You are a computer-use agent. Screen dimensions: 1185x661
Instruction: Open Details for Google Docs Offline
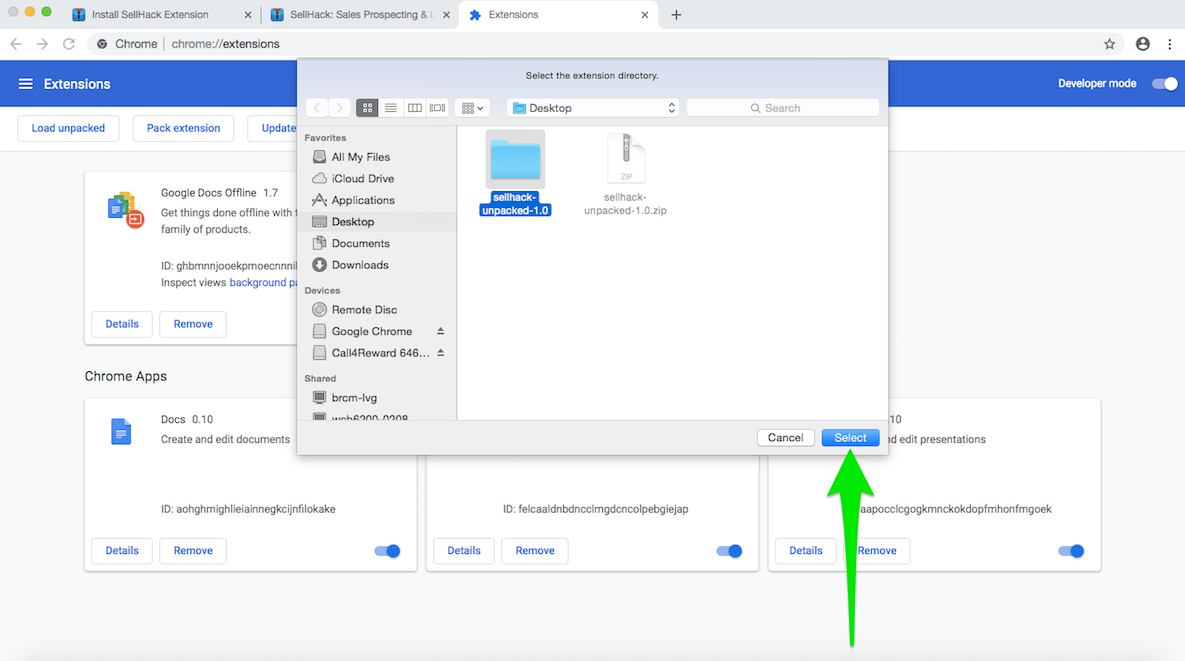(122, 324)
